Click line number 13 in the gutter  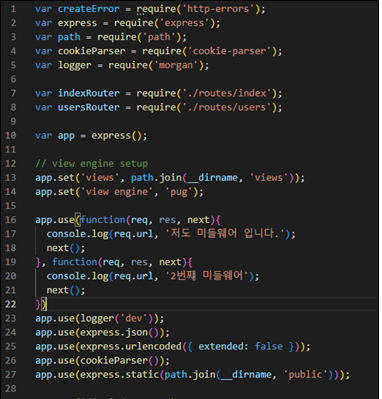tap(11, 178)
